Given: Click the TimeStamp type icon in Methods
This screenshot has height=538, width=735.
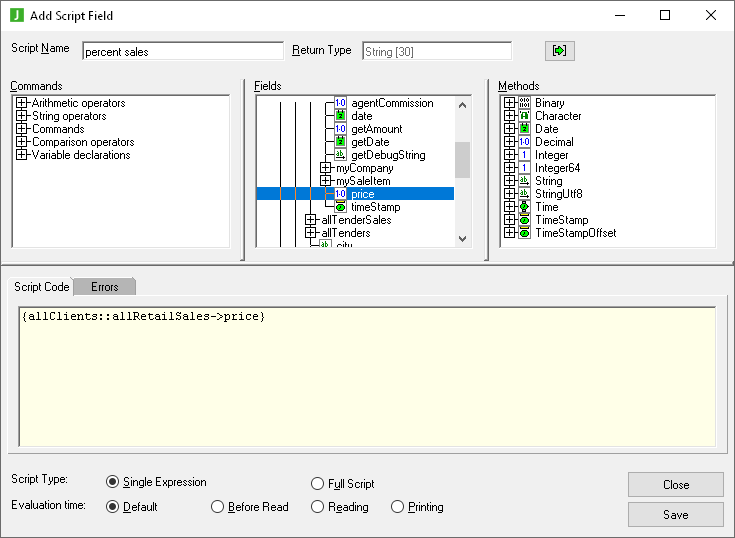Looking at the screenshot, I should [525, 220].
